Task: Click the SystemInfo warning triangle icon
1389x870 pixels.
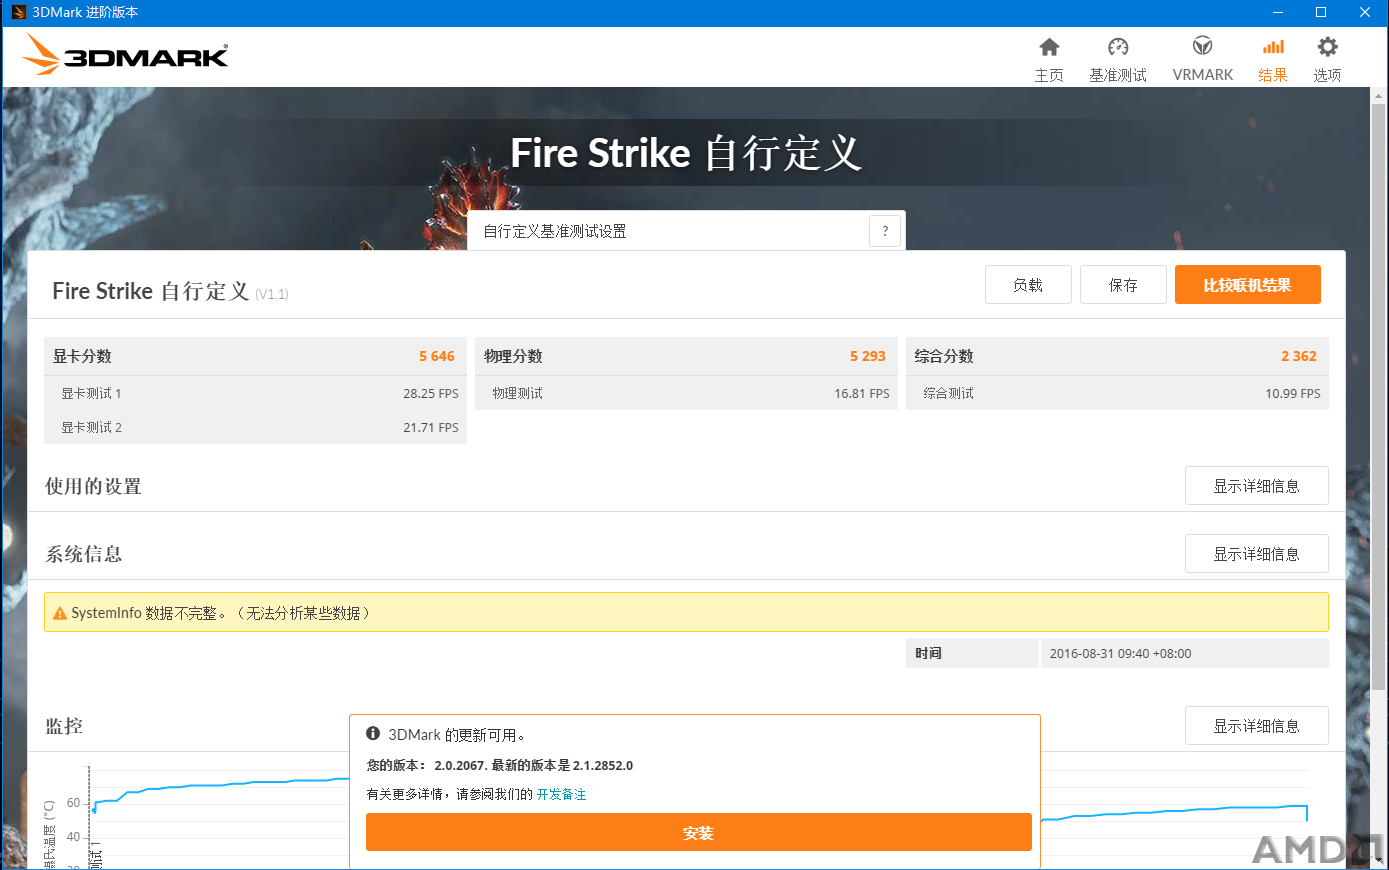Action: coord(60,614)
